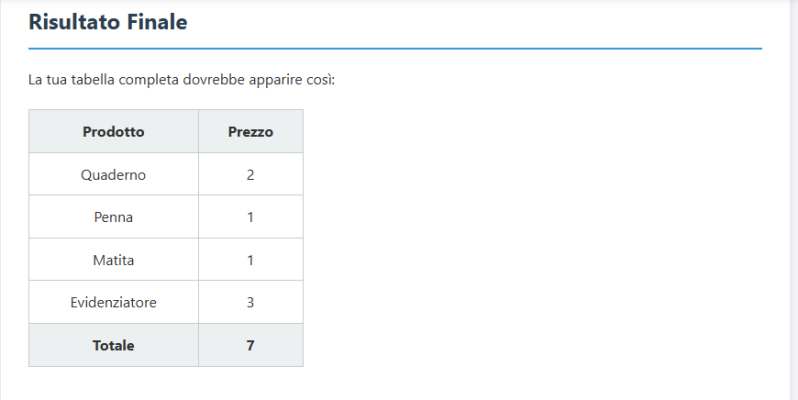Click the word "apparire" in the sentence
The width and height of the screenshot is (798, 400).
pyautogui.click(x=276, y=79)
